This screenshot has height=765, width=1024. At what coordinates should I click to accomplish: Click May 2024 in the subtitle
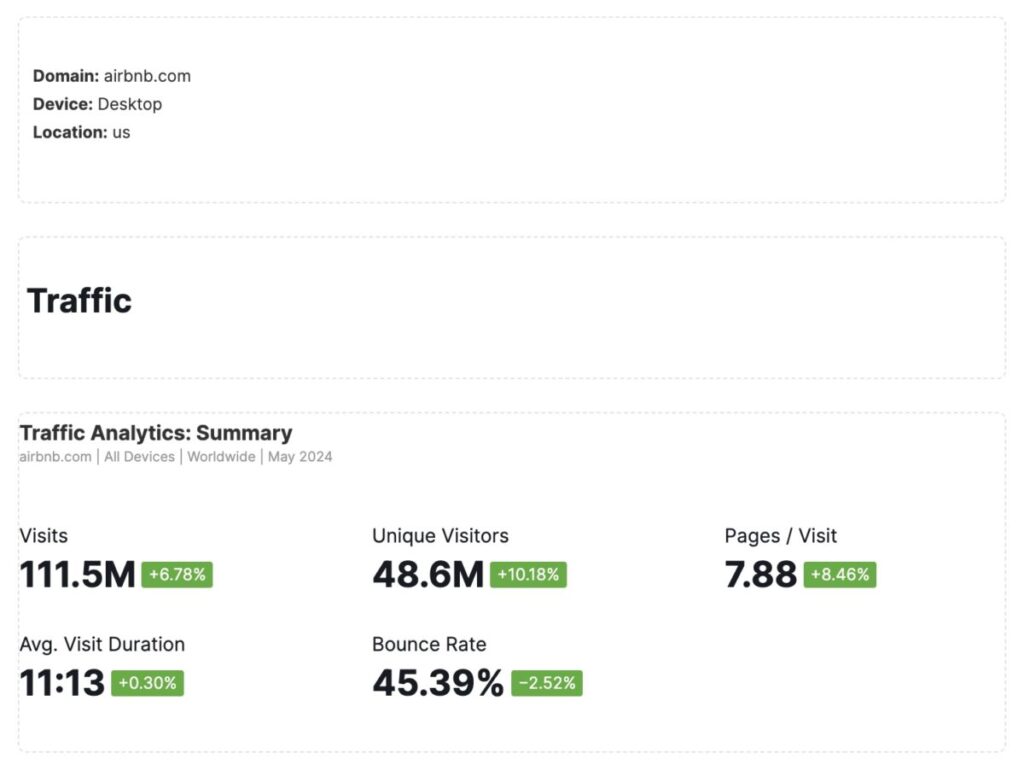coord(300,457)
